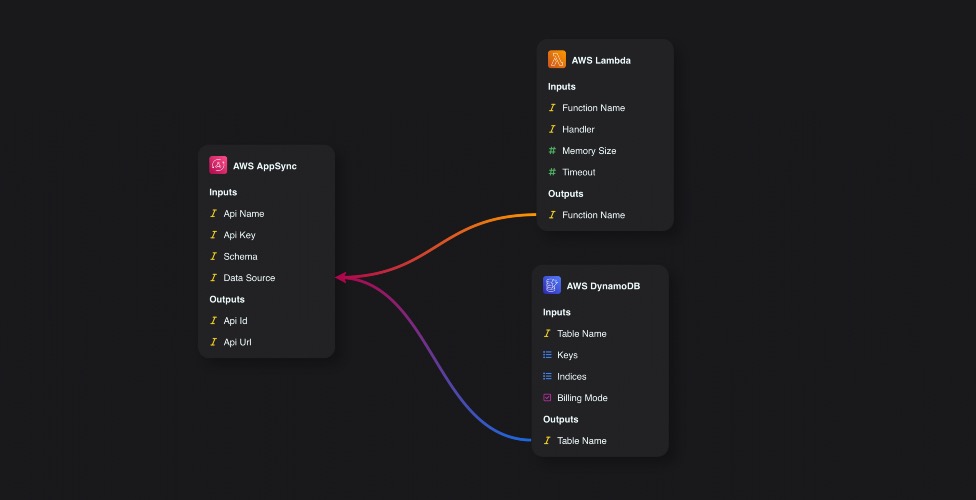
Task: Click DynamoDB's input Table Name label
Action: click(581, 334)
